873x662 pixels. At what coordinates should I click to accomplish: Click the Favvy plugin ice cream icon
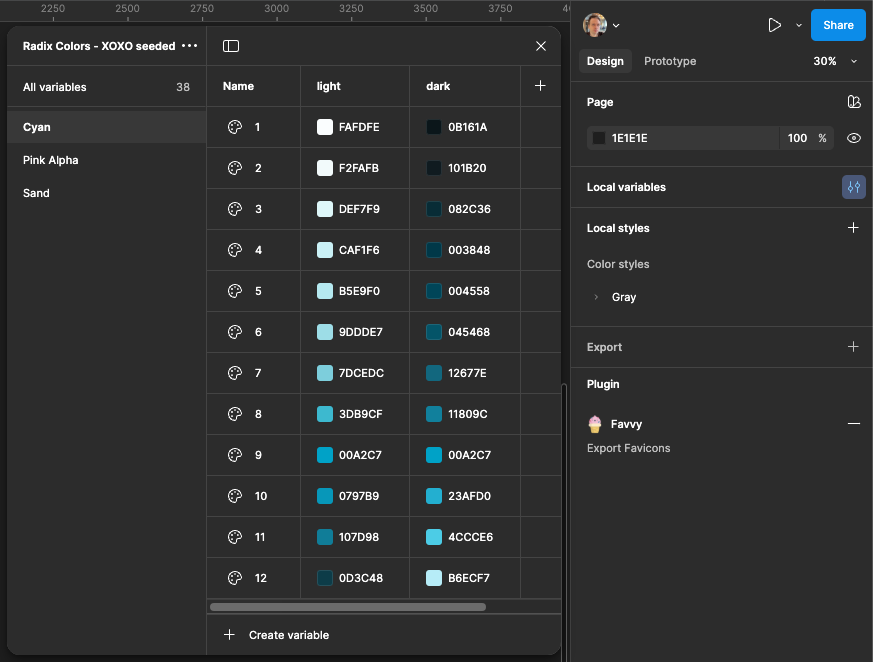point(596,423)
